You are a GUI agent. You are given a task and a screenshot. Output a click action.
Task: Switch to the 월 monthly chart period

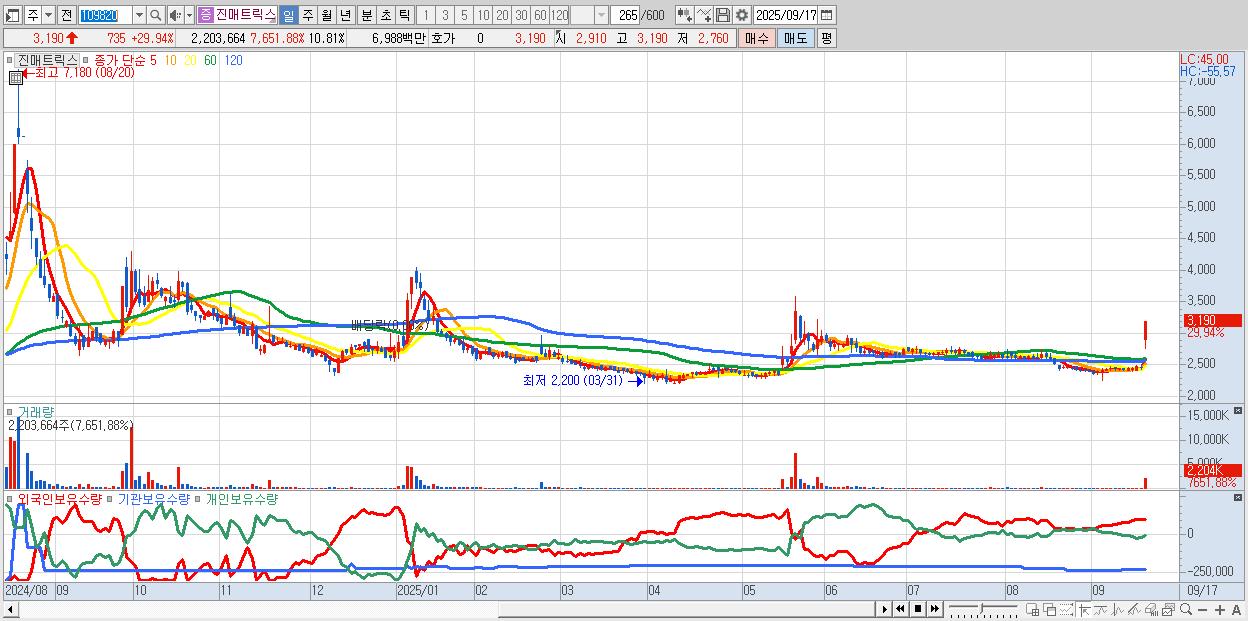[326, 15]
